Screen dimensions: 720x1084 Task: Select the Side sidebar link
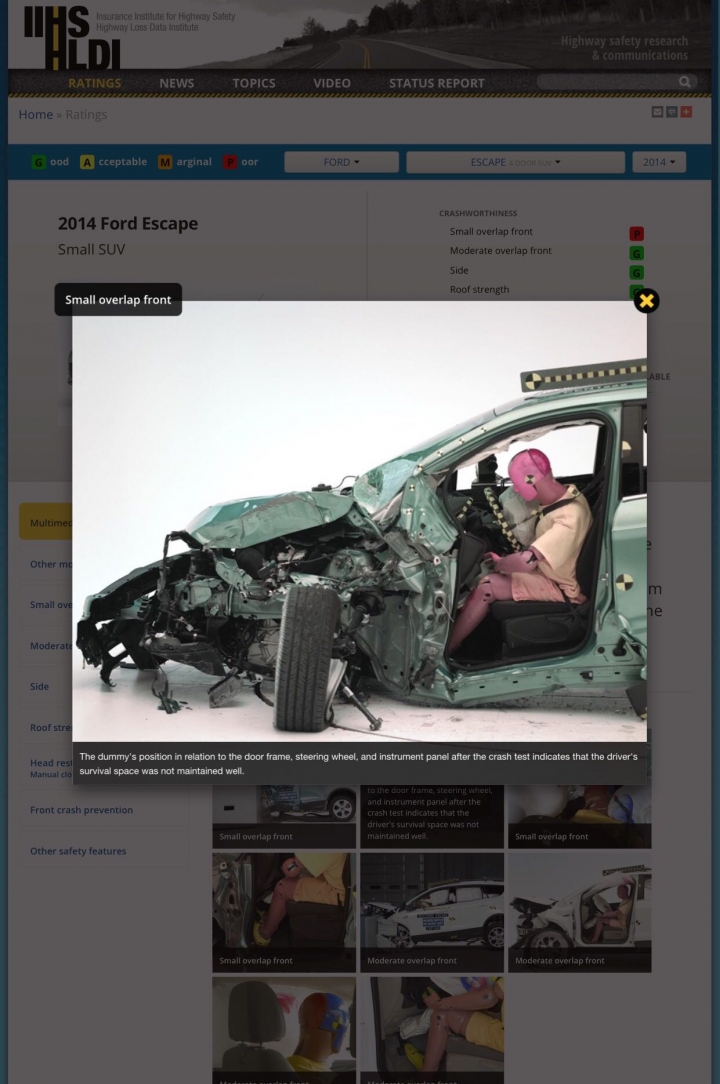click(x=39, y=686)
